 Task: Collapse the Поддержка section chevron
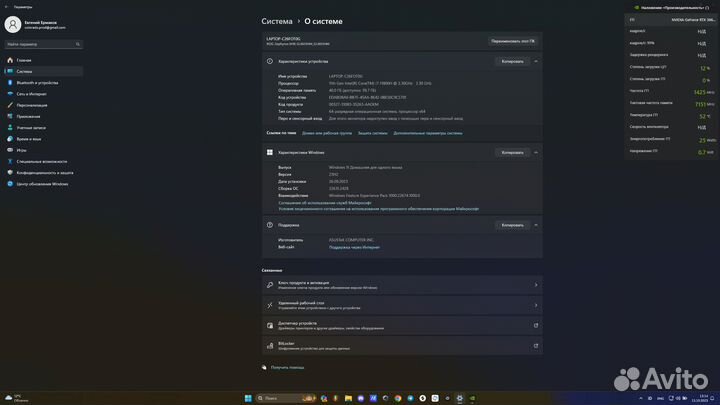[536, 225]
